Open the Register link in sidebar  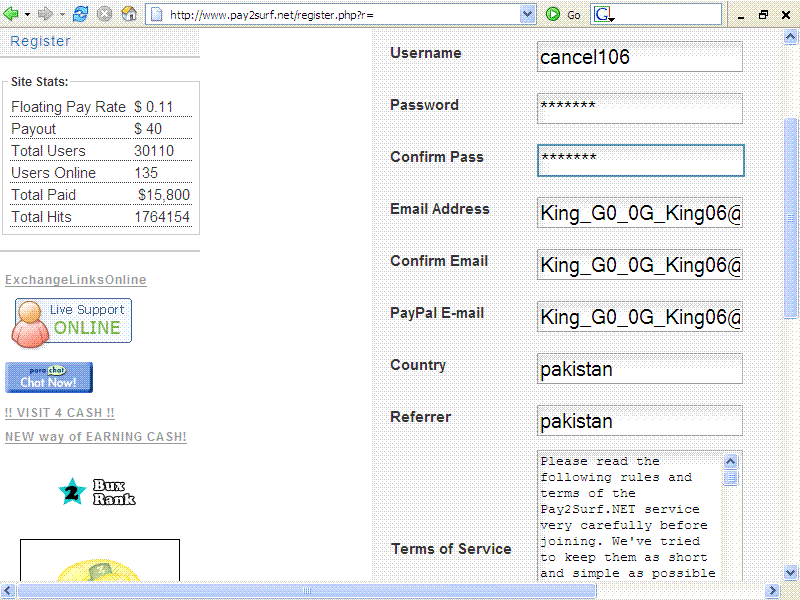coord(40,41)
